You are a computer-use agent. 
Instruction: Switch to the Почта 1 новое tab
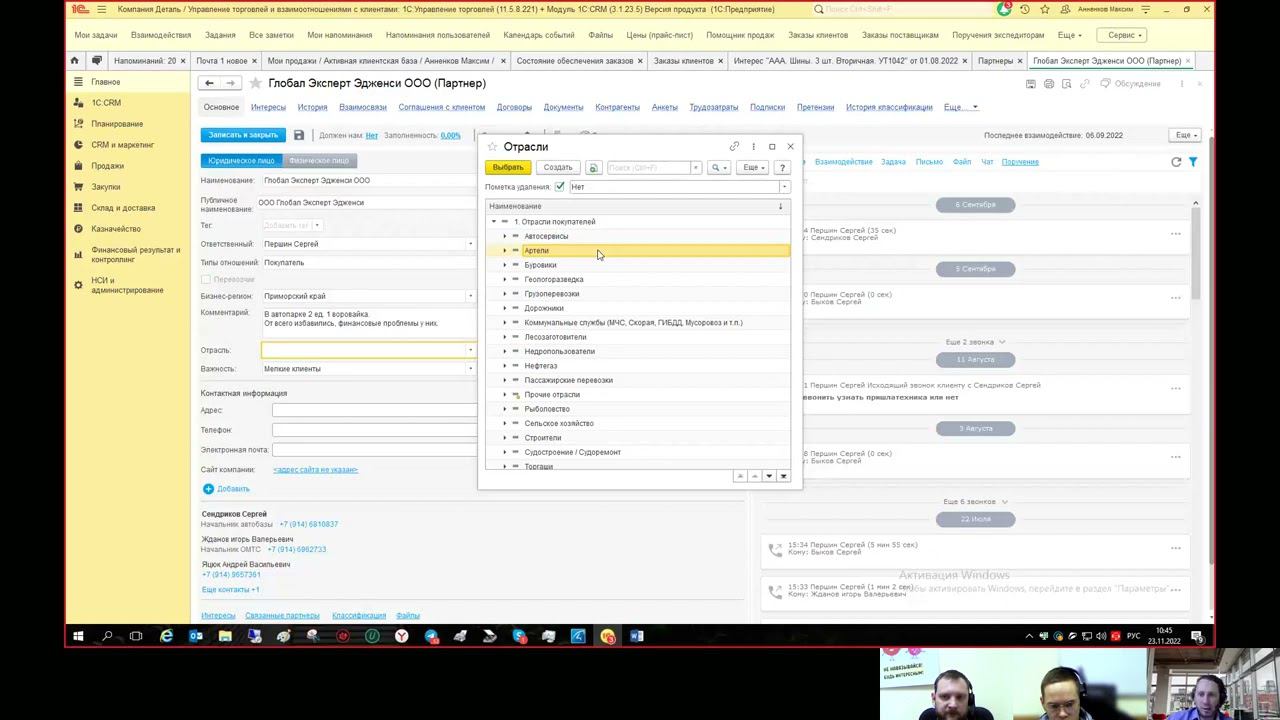coord(222,61)
